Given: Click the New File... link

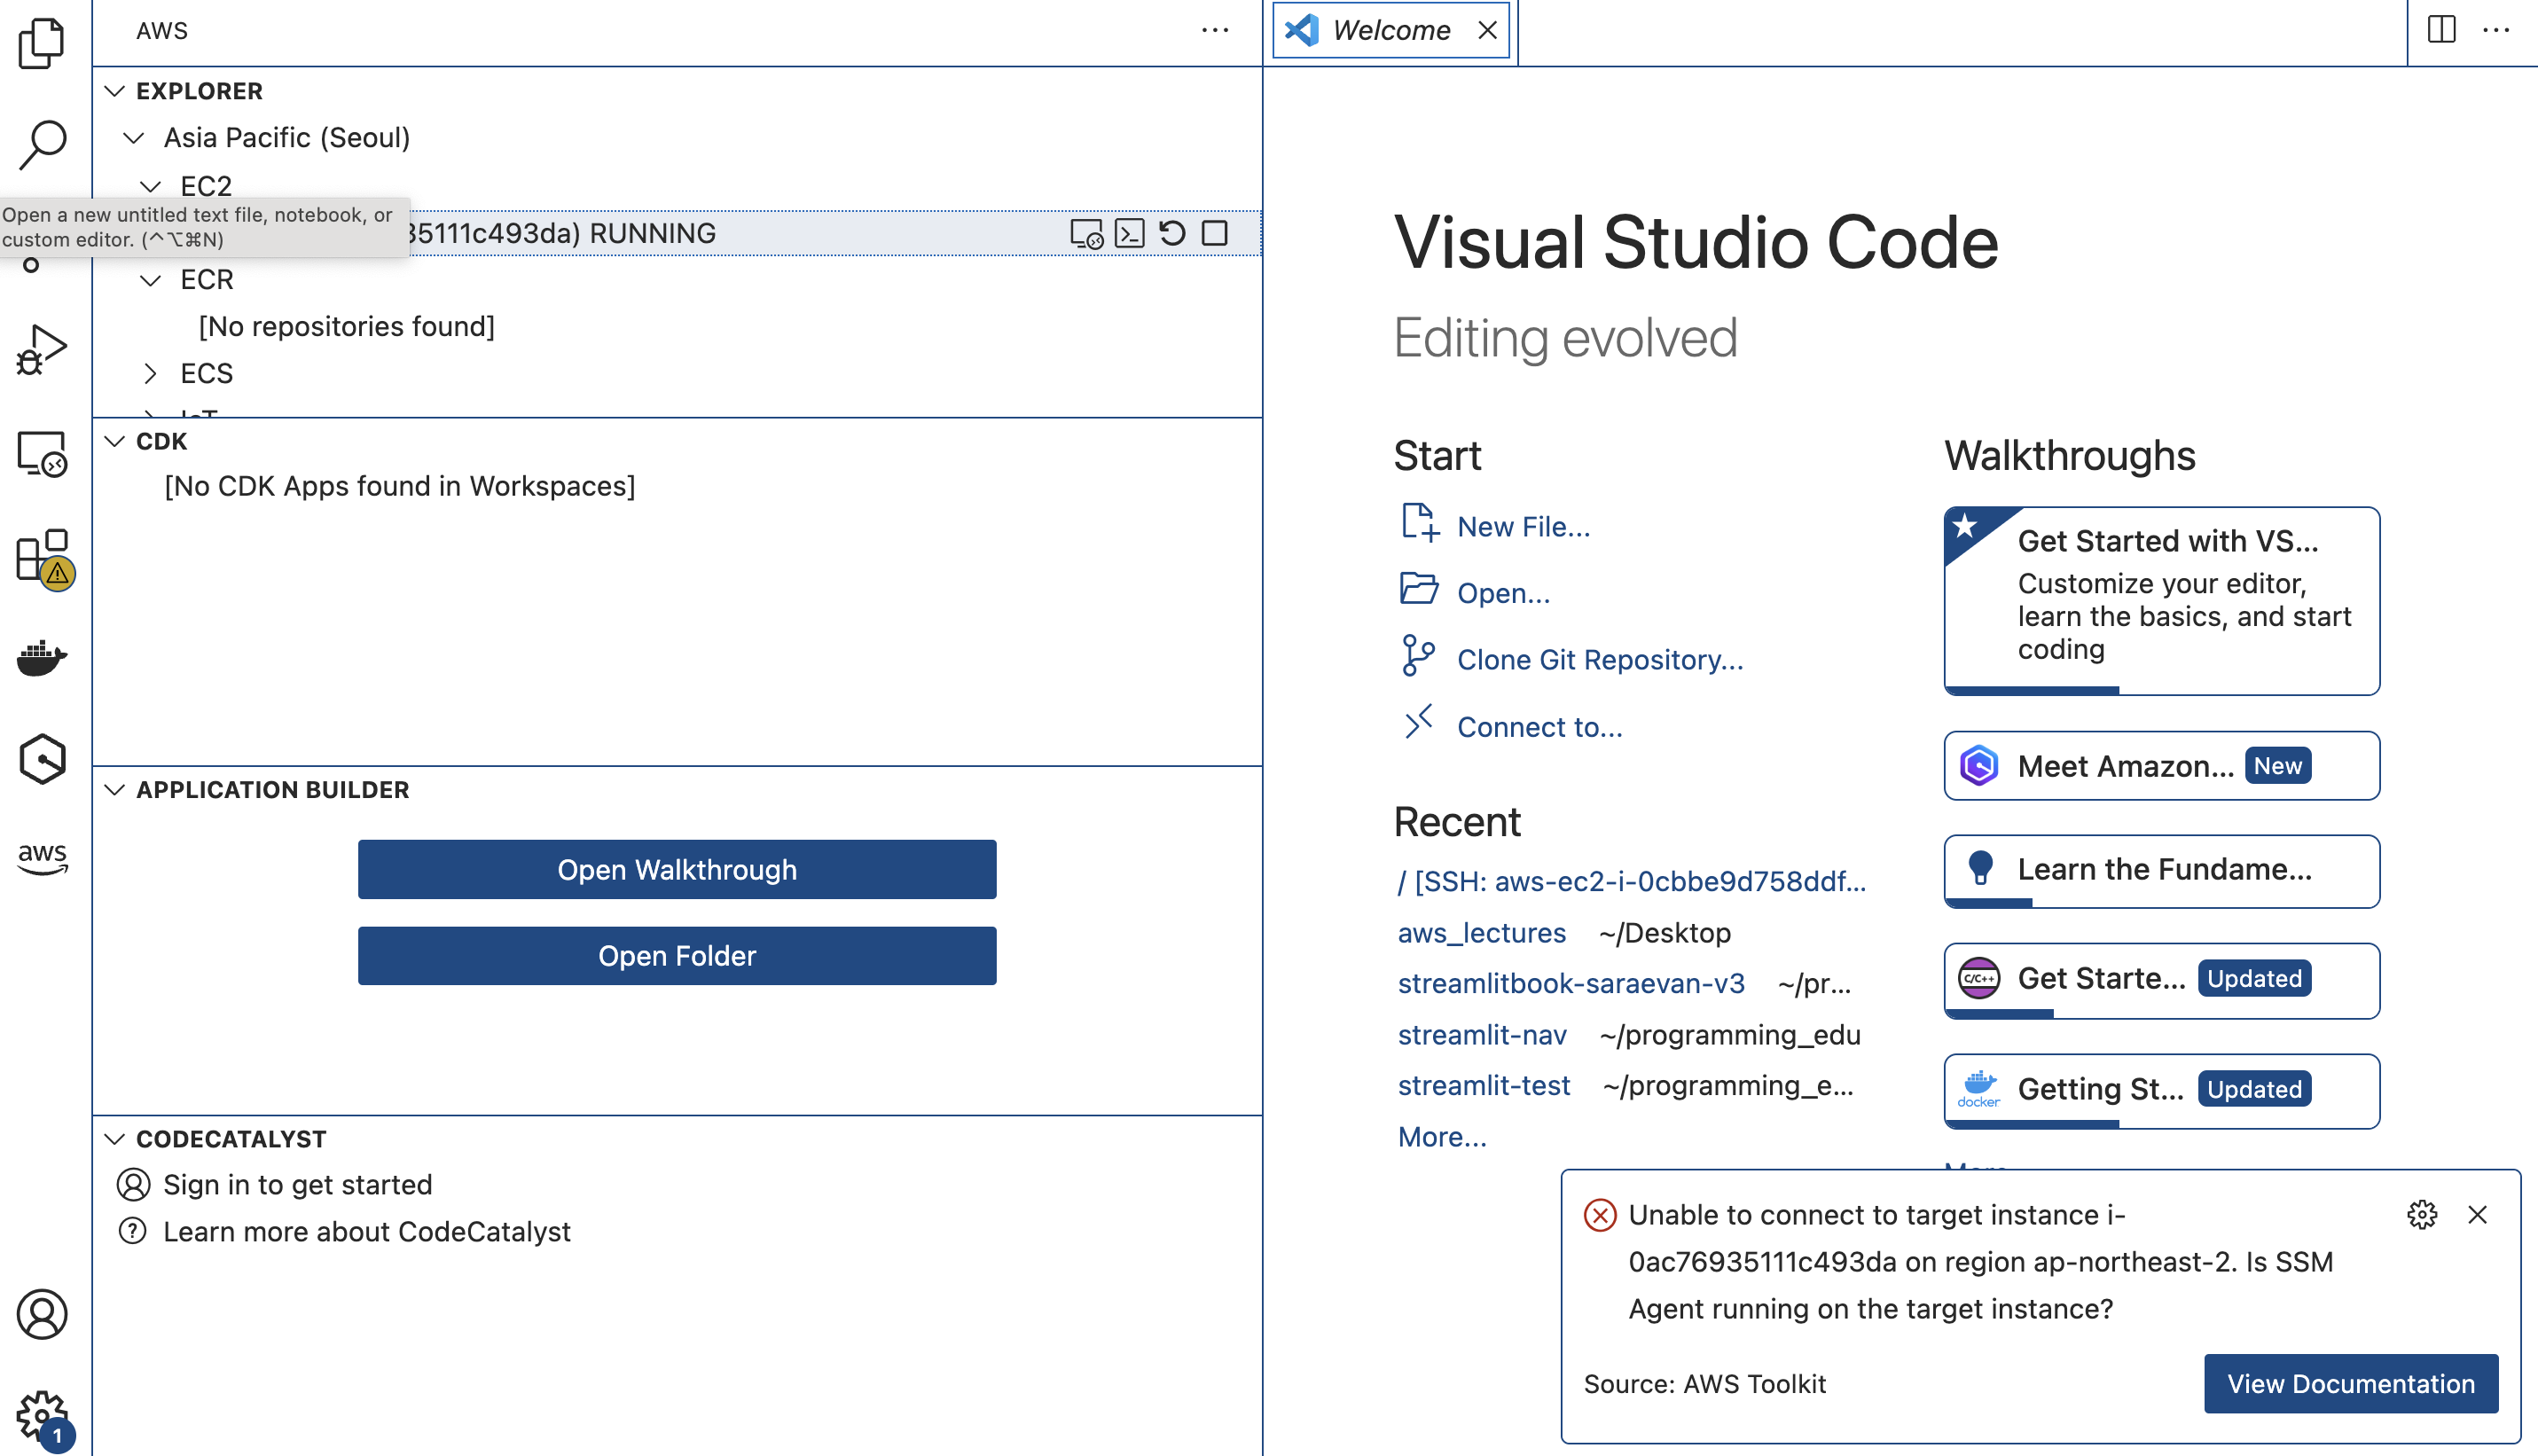Looking at the screenshot, I should (x=1523, y=526).
